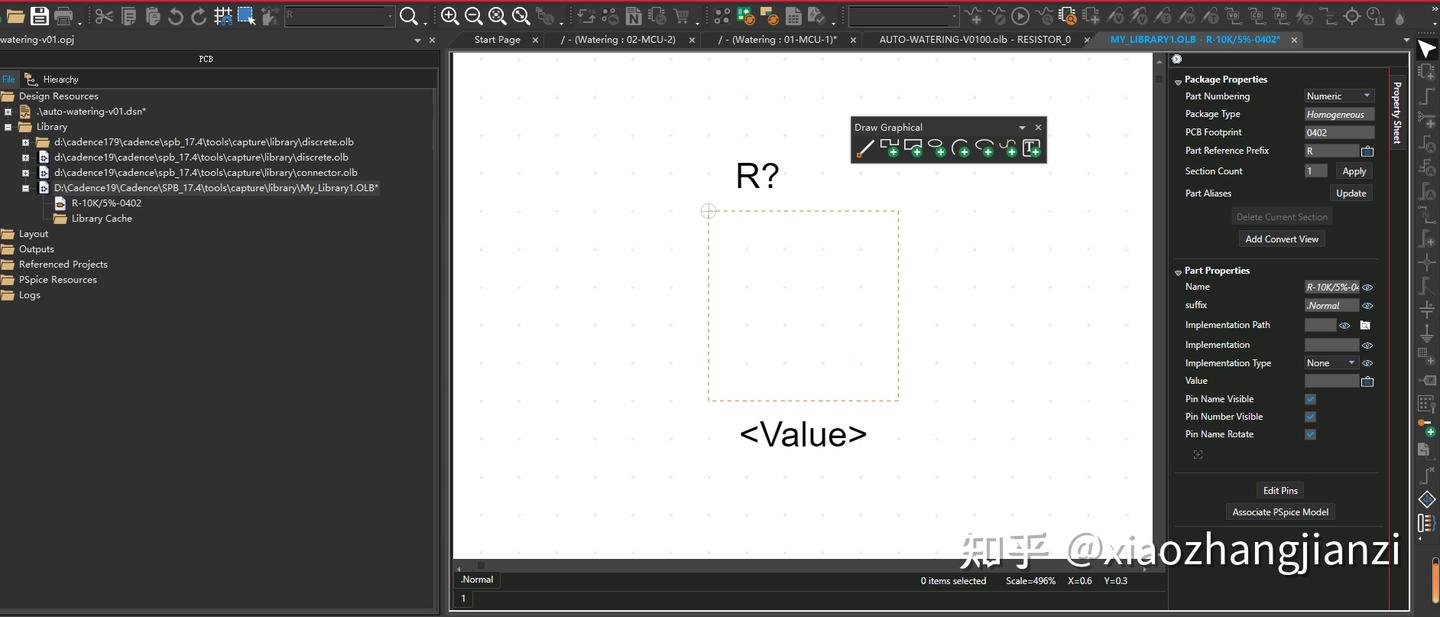Select the Text tool in Draw Graphical toolbar
Screen dimensions: 1440x617
[1030, 147]
